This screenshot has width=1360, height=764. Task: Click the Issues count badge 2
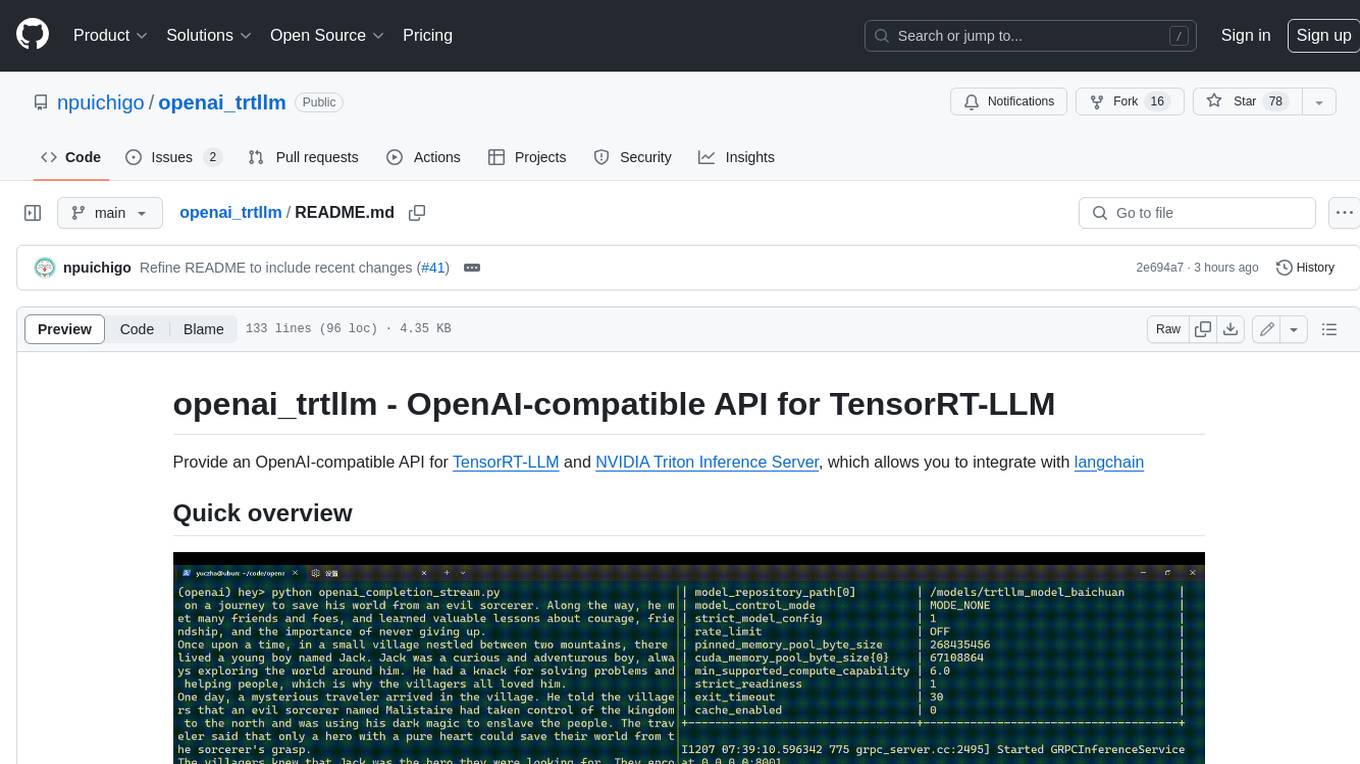[x=212, y=157]
